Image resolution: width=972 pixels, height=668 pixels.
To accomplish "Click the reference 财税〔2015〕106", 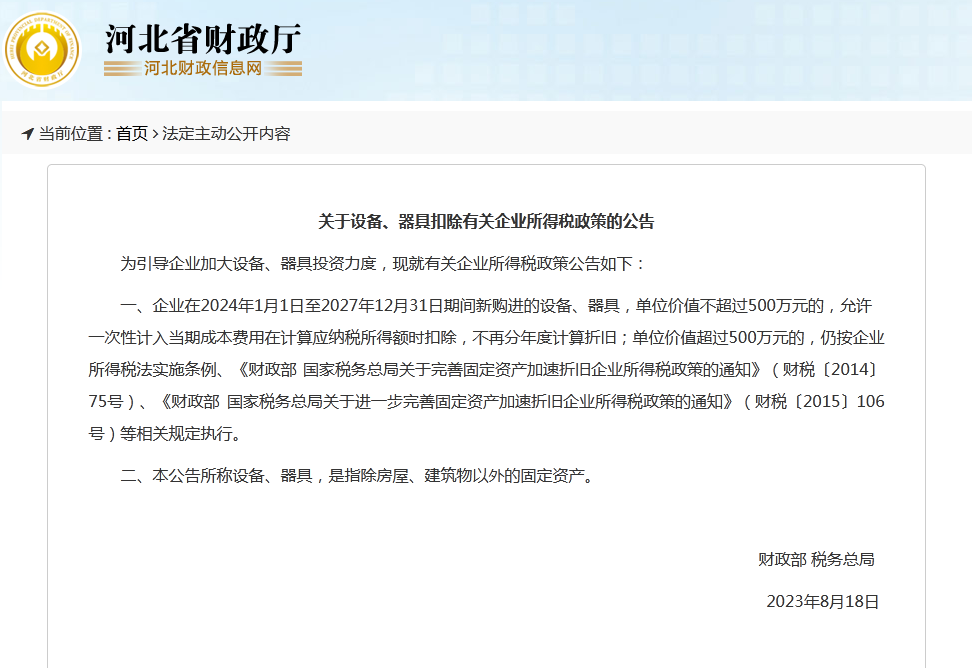I will [819, 402].
